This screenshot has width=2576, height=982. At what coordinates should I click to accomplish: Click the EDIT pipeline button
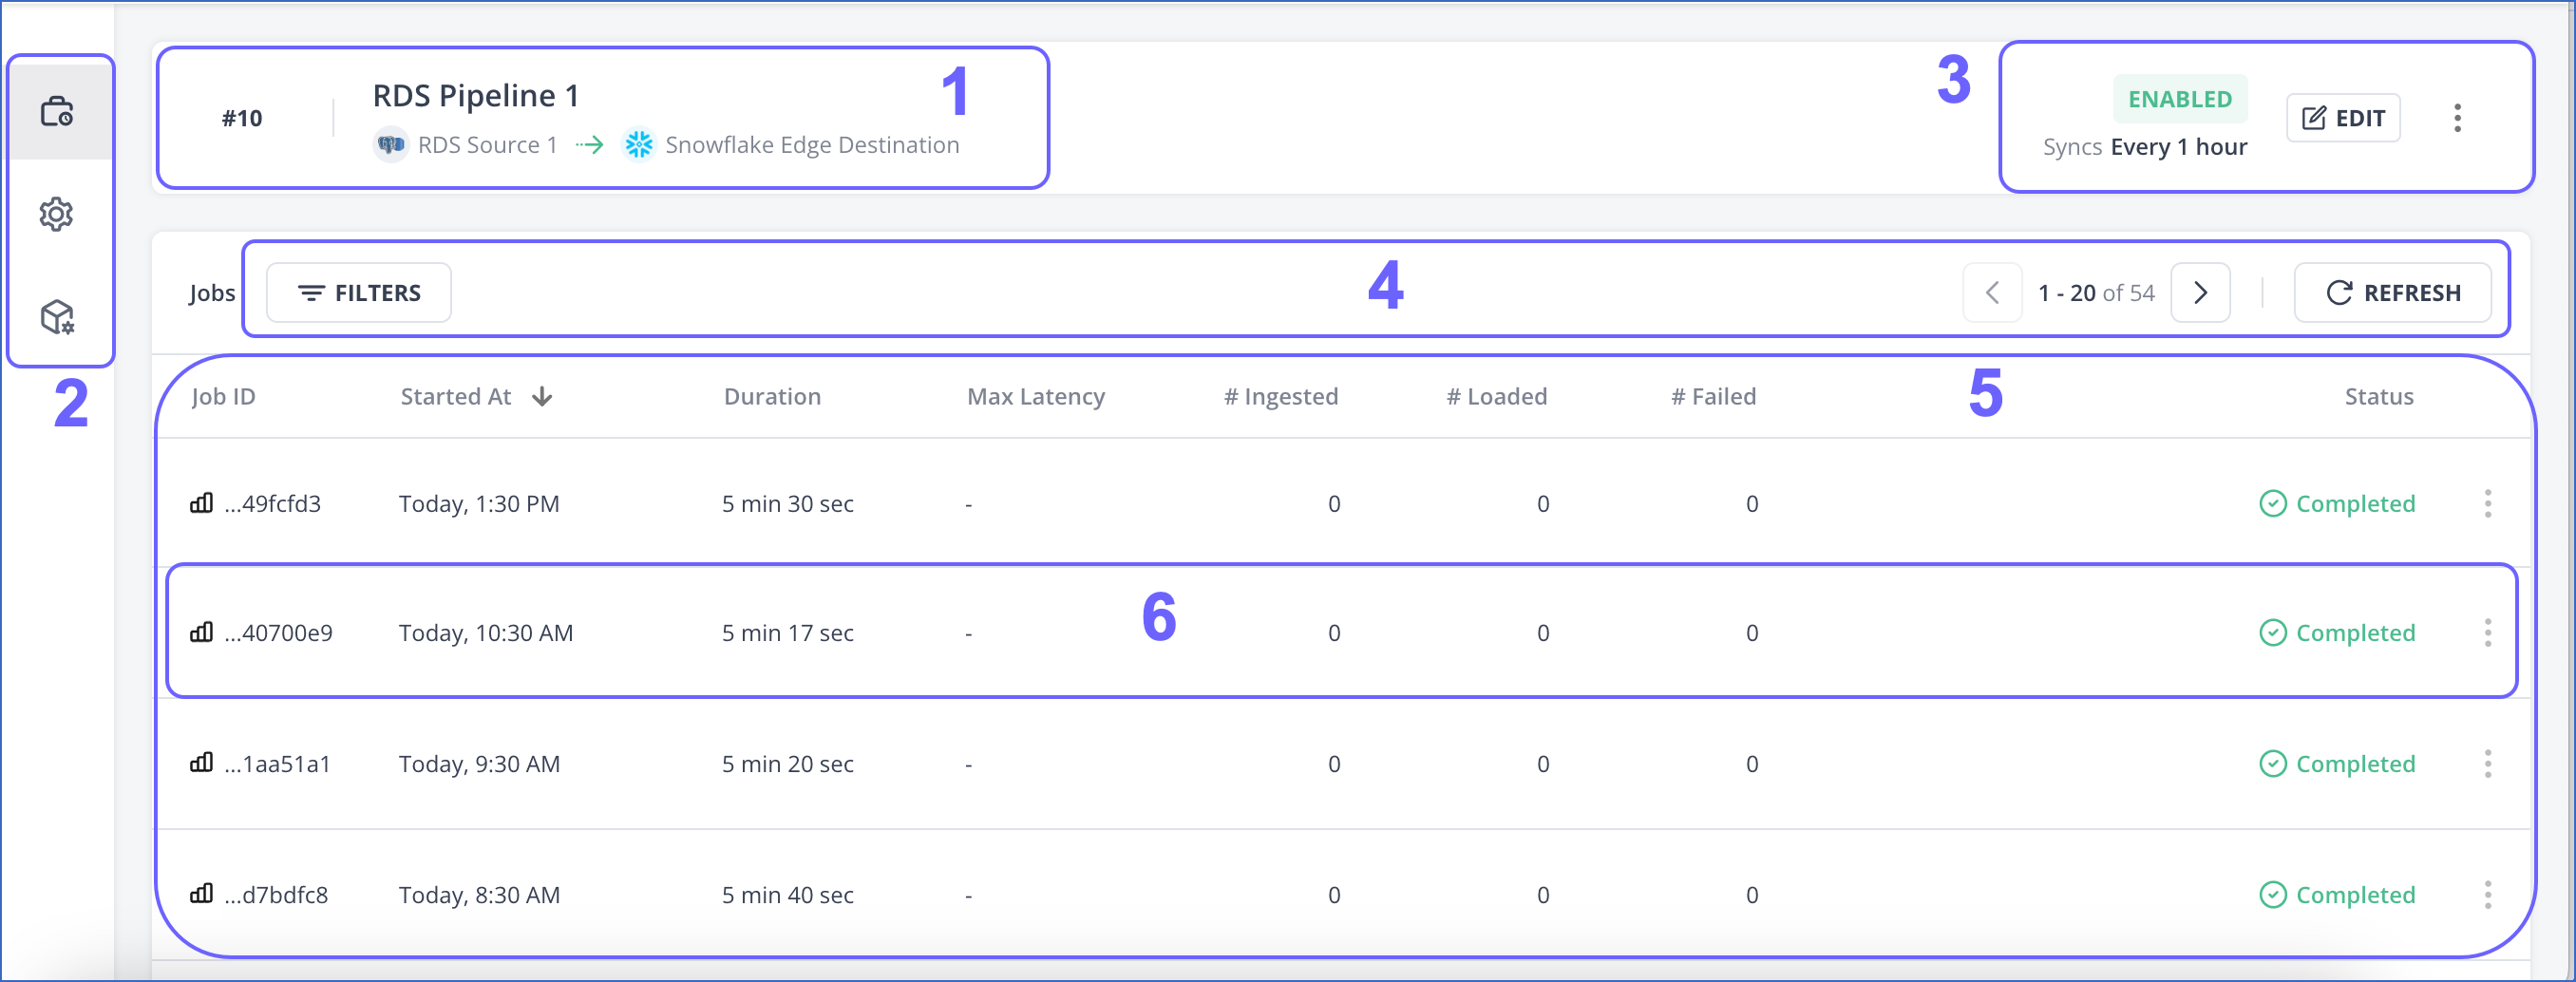[2343, 118]
